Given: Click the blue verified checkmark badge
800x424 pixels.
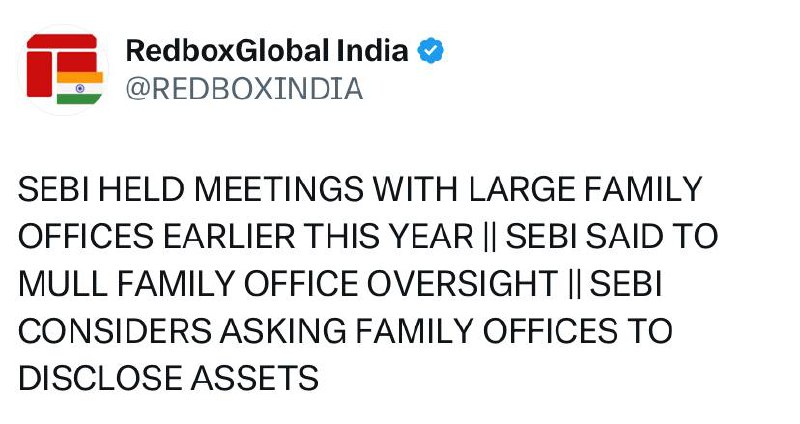Looking at the screenshot, I should 430,52.
